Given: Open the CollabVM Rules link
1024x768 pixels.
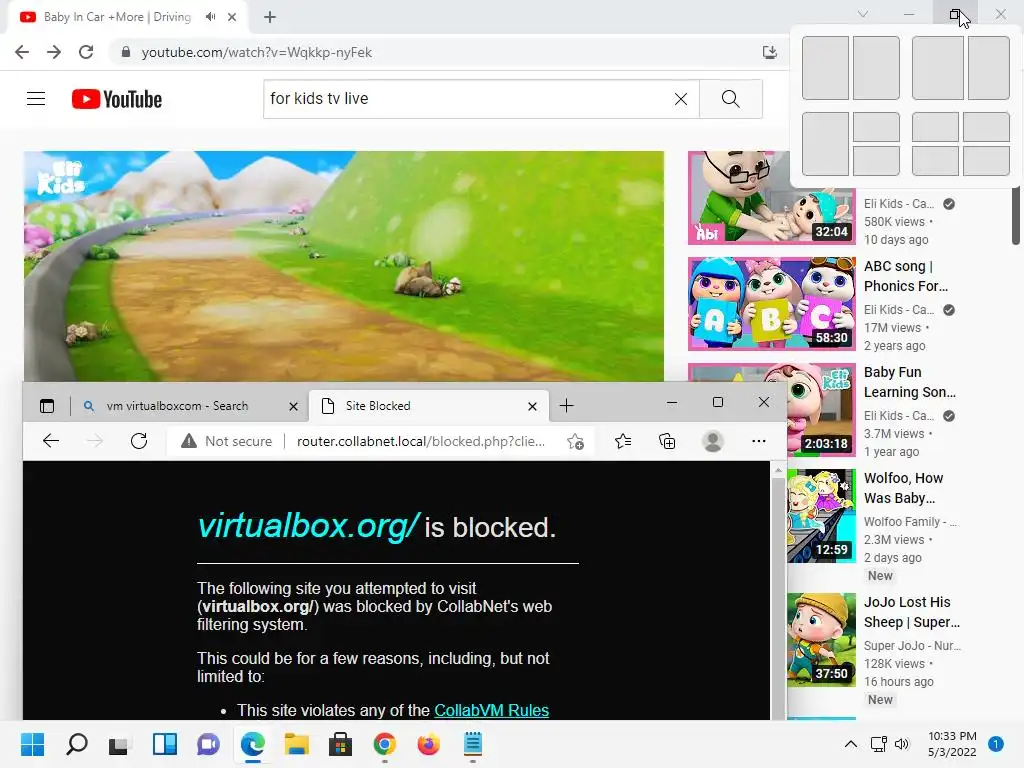Looking at the screenshot, I should click(491, 710).
